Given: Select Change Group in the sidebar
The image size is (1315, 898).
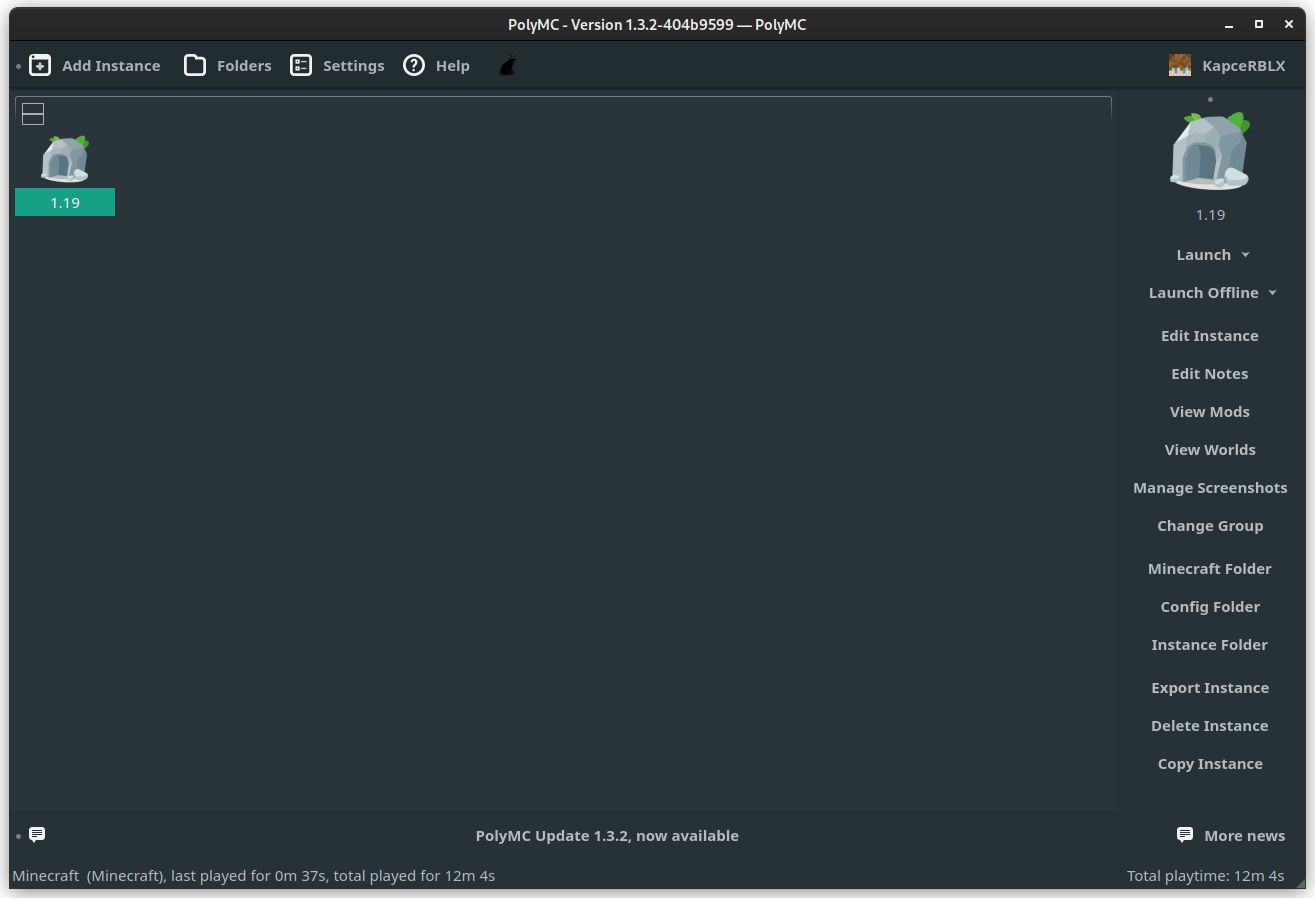Looking at the screenshot, I should [1209, 525].
